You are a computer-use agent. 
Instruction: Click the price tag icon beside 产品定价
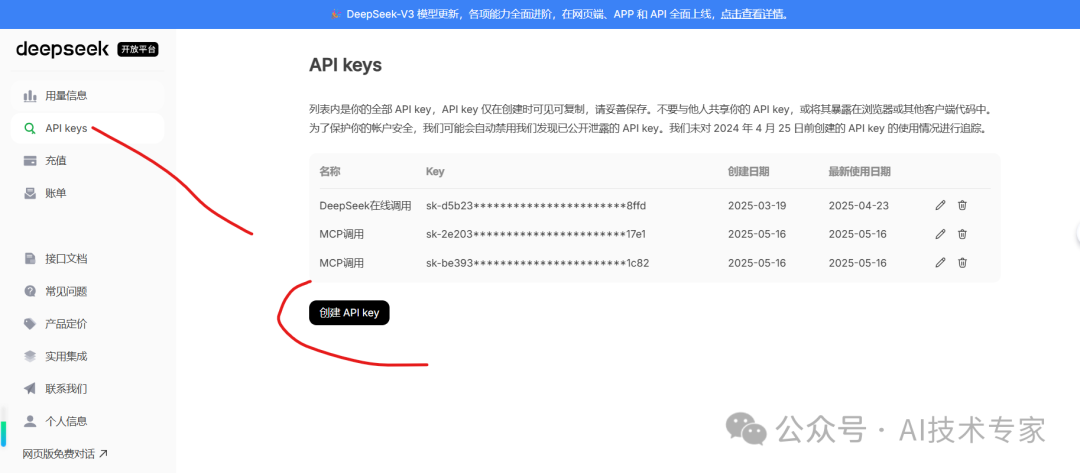coord(30,324)
